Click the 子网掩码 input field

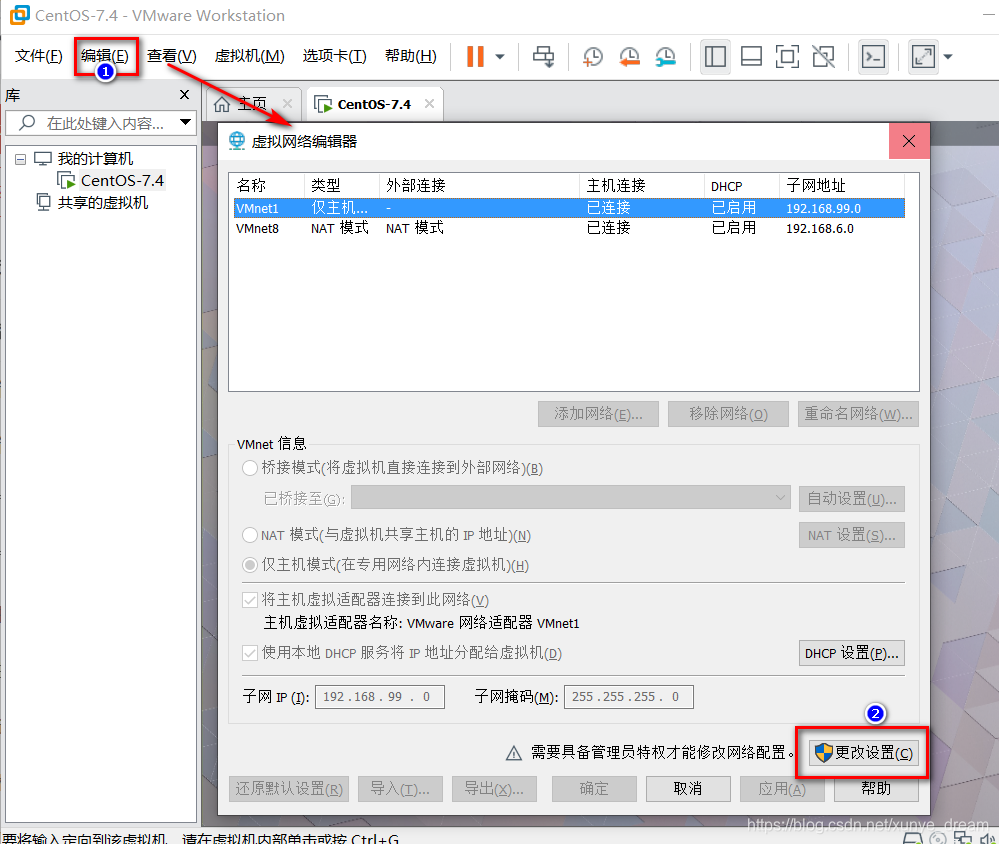629,697
